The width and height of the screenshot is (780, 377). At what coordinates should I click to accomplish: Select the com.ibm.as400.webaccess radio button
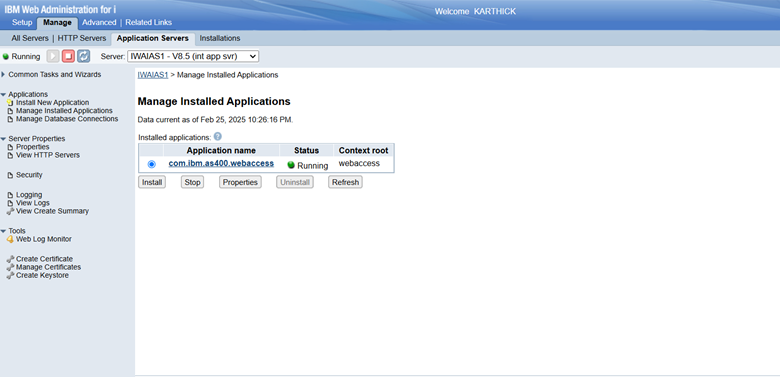(x=152, y=164)
